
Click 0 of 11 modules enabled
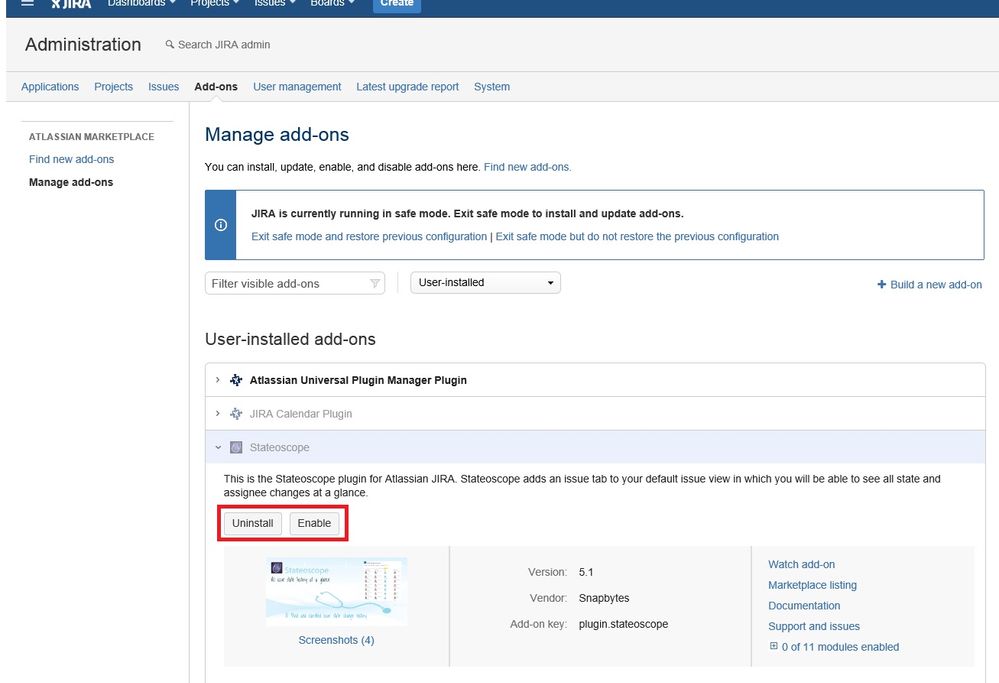coord(840,647)
